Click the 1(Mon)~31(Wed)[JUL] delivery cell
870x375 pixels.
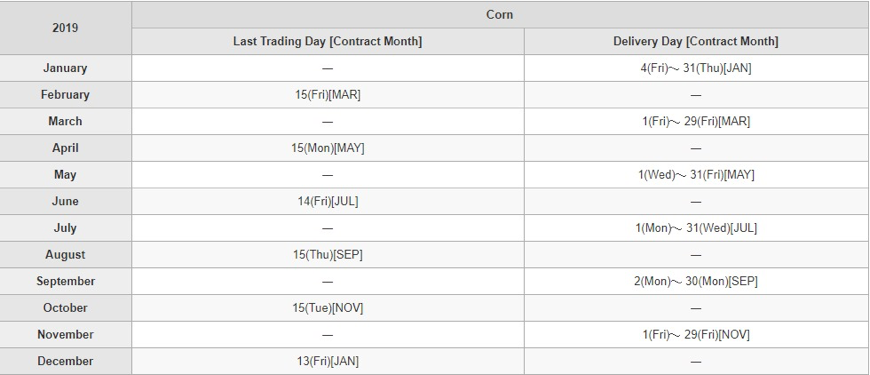(x=696, y=228)
